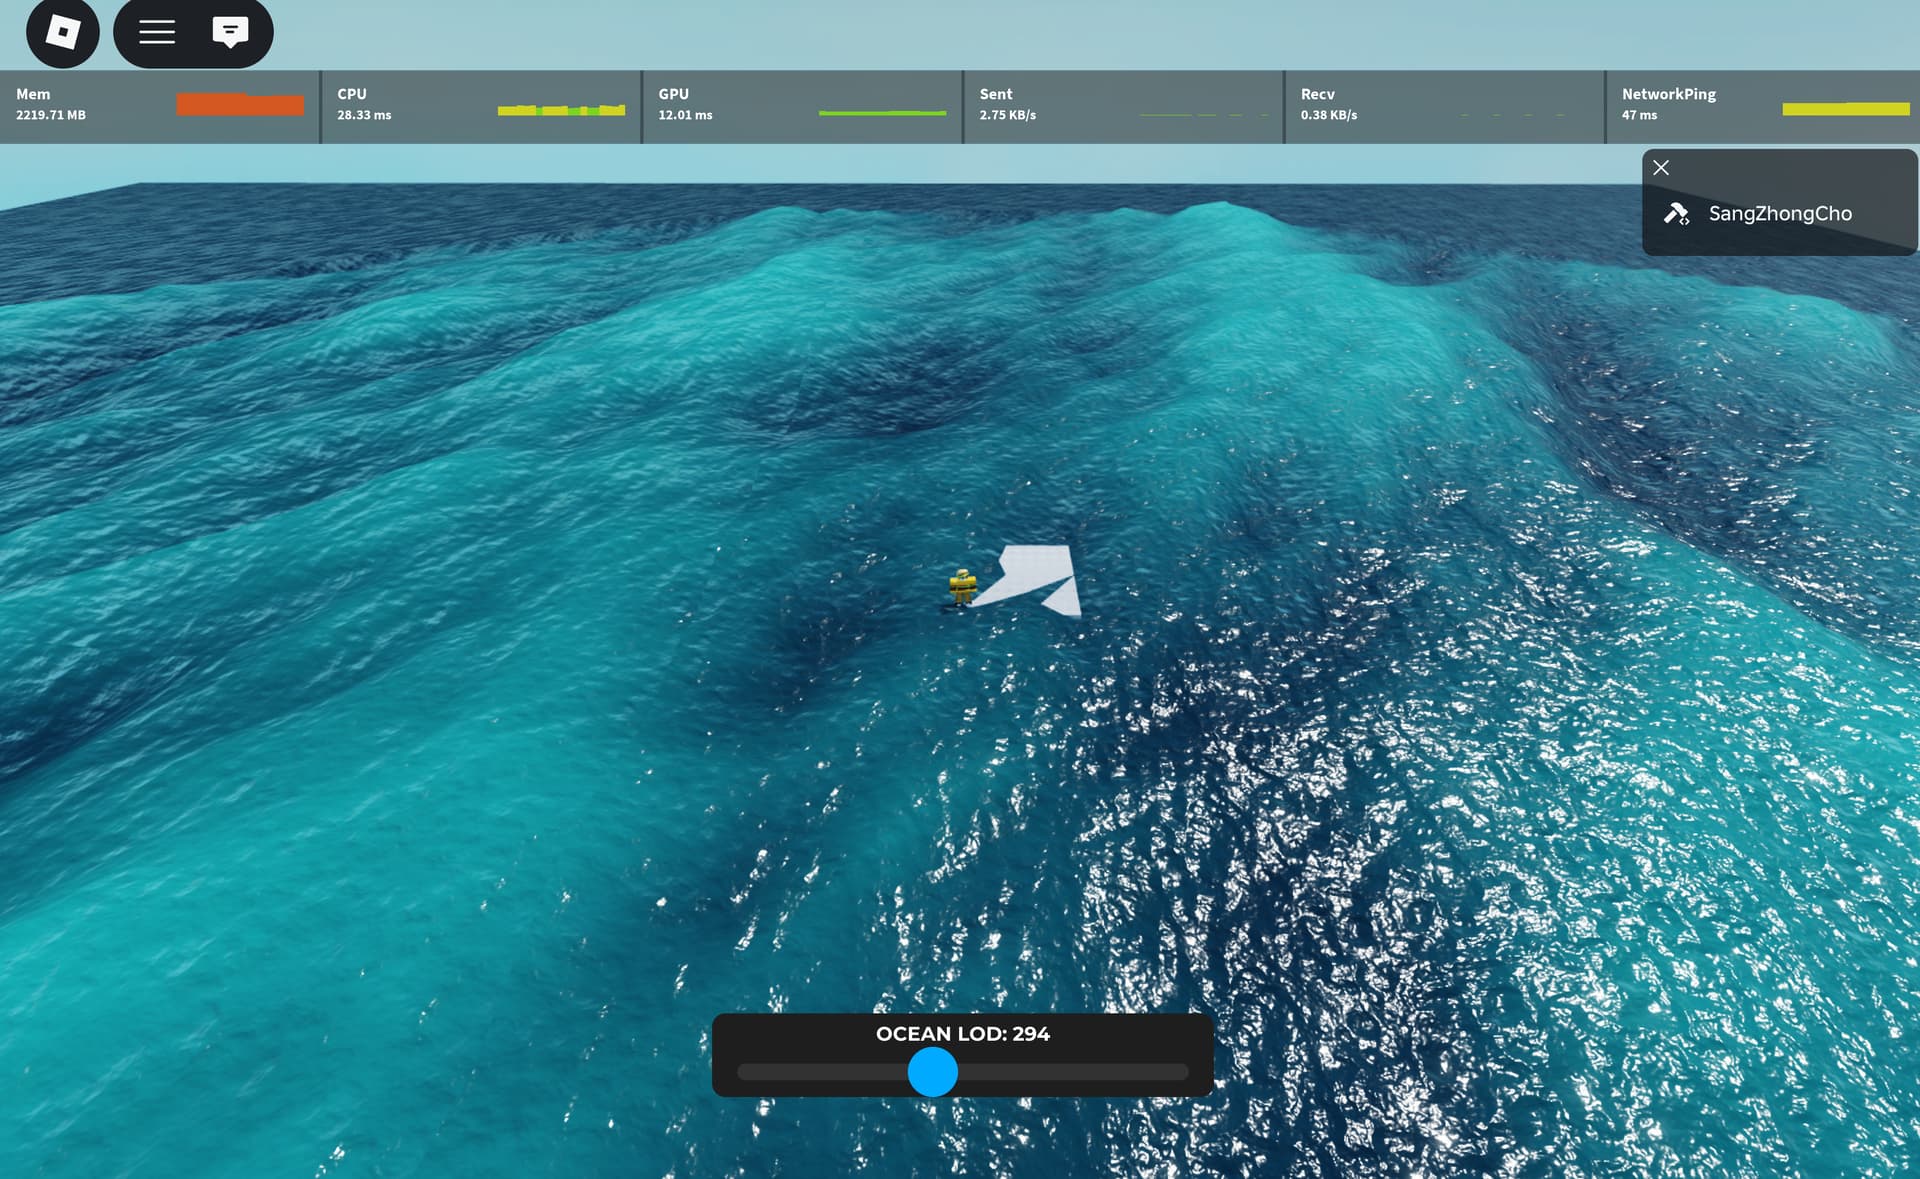Open the CPU performance stat panel
This screenshot has width=1920, height=1179.
tap(481, 106)
